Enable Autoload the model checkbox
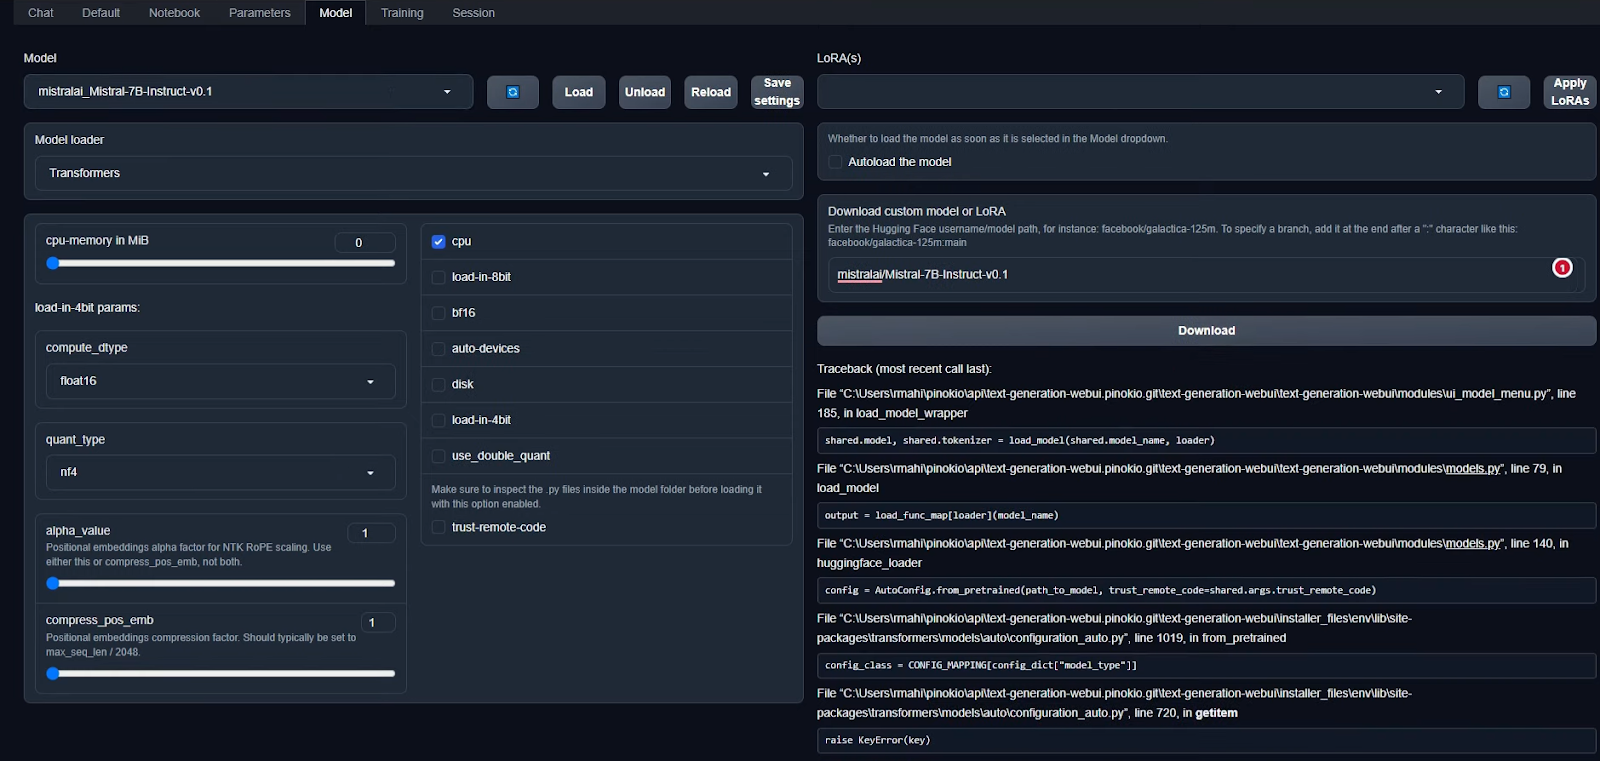 point(835,162)
